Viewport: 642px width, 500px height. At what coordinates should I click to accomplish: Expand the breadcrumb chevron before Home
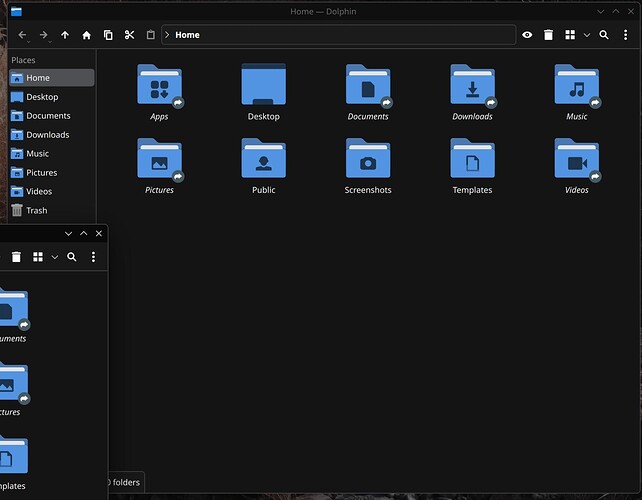click(167, 35)
